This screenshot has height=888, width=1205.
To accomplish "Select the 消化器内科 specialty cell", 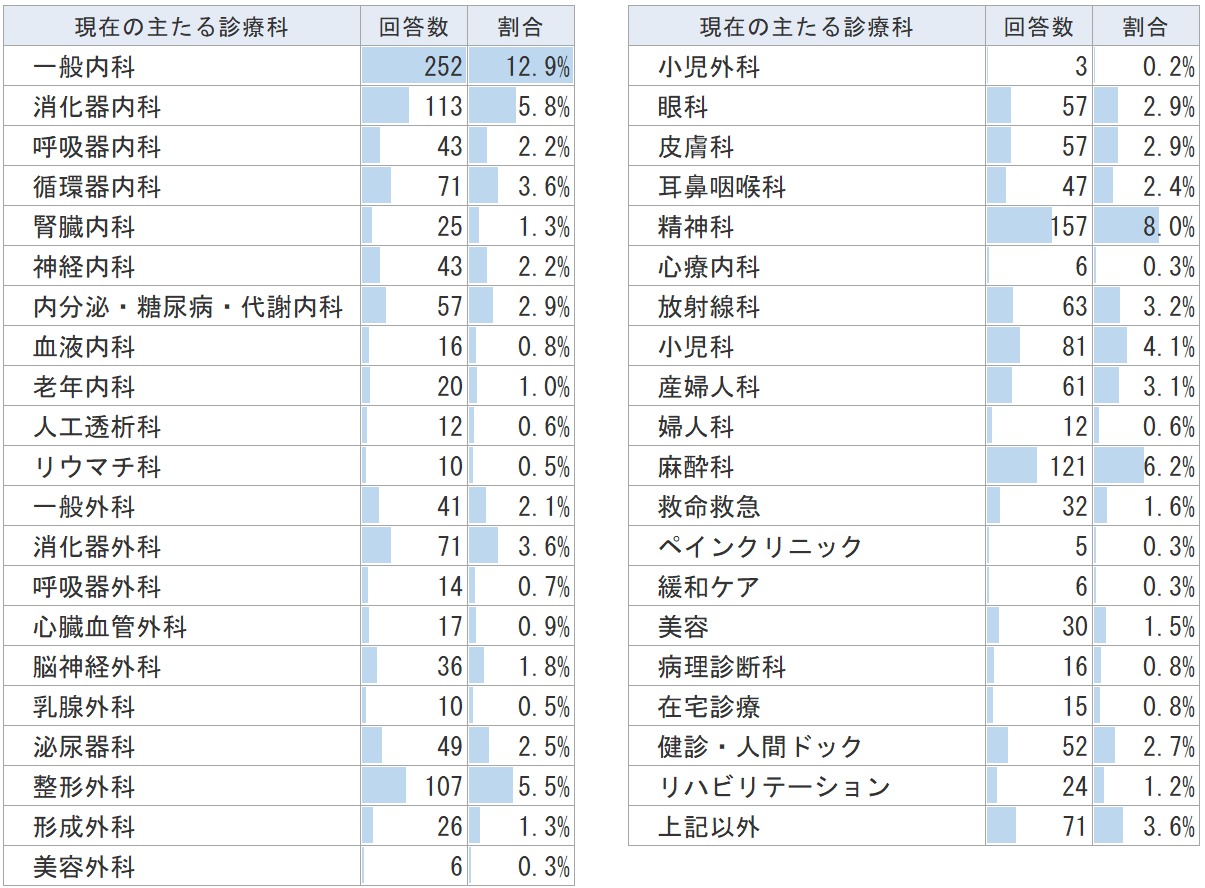I will [97, 107].
